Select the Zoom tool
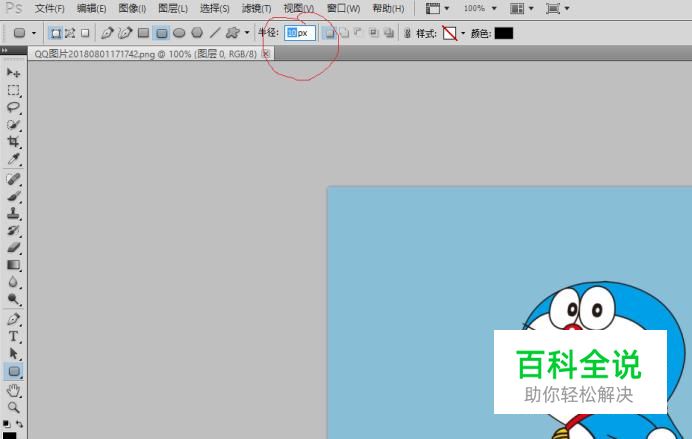This screenshot has height=439, width=692. point(13,407)
